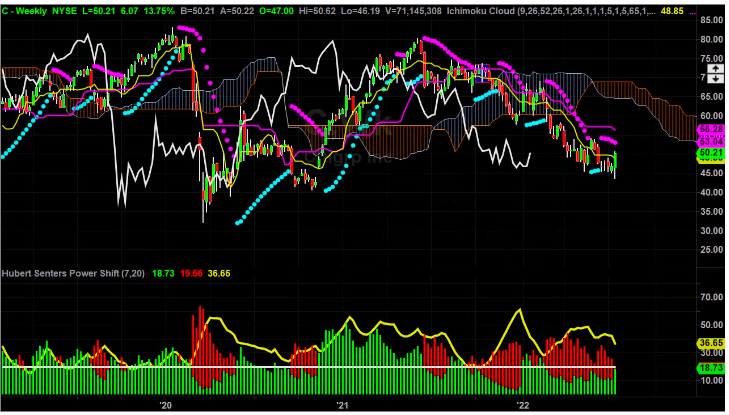Click the red "19.56" Power Shift value

tap(191, 273)
